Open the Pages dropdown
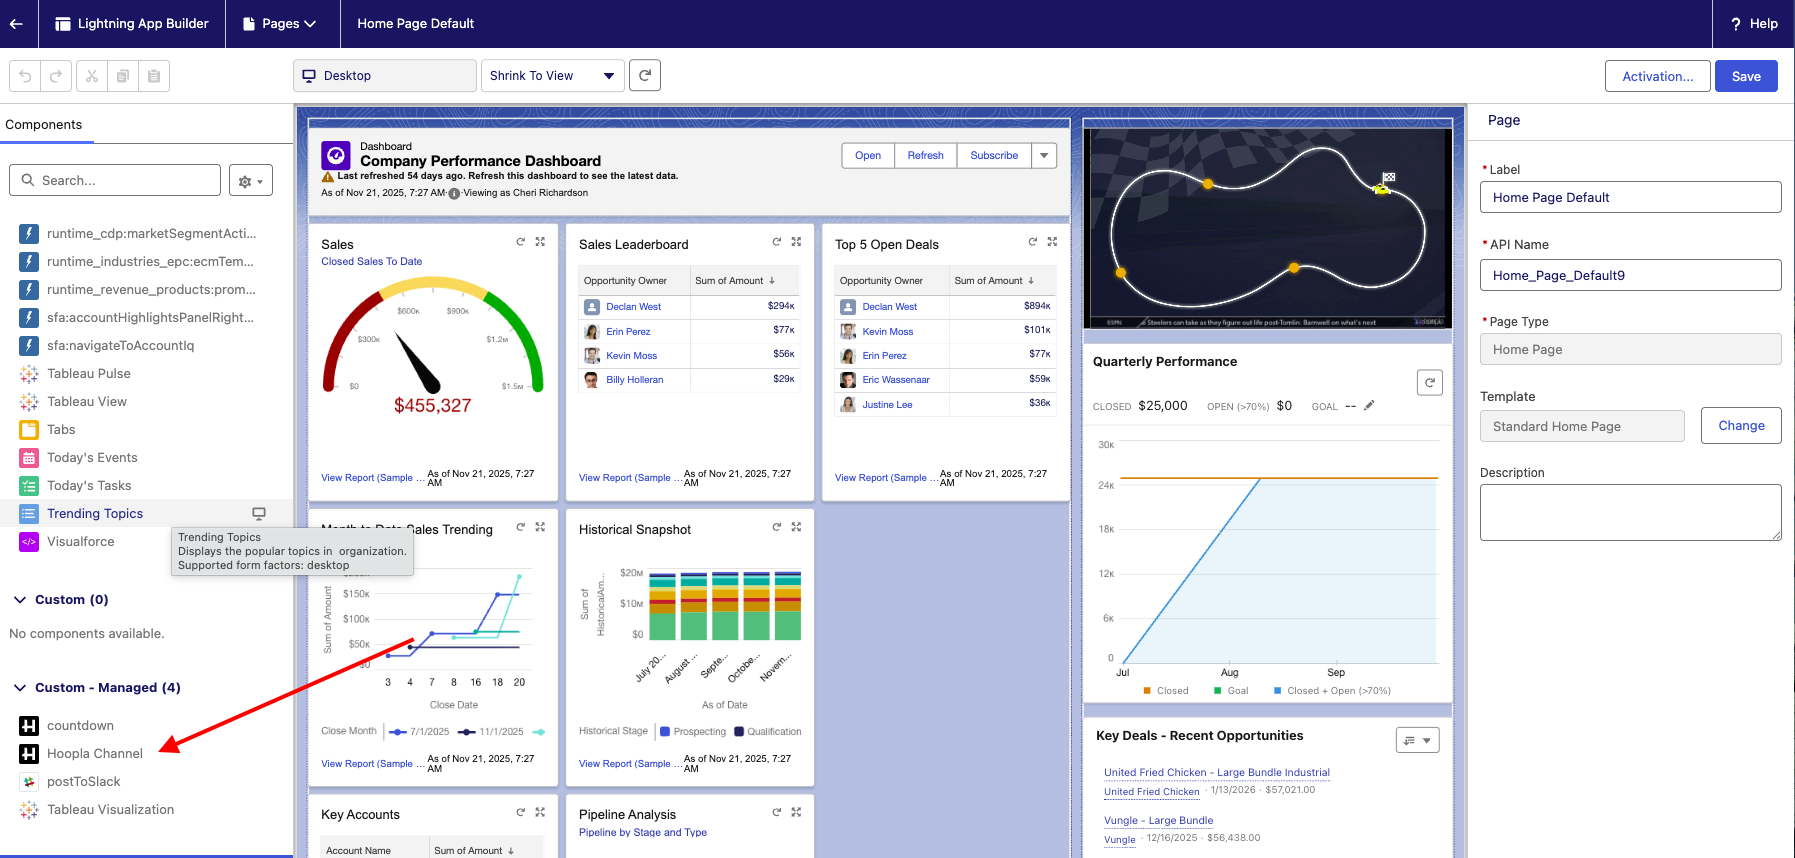Viewport: 1795px width, 858px height. tap(279, 24)
